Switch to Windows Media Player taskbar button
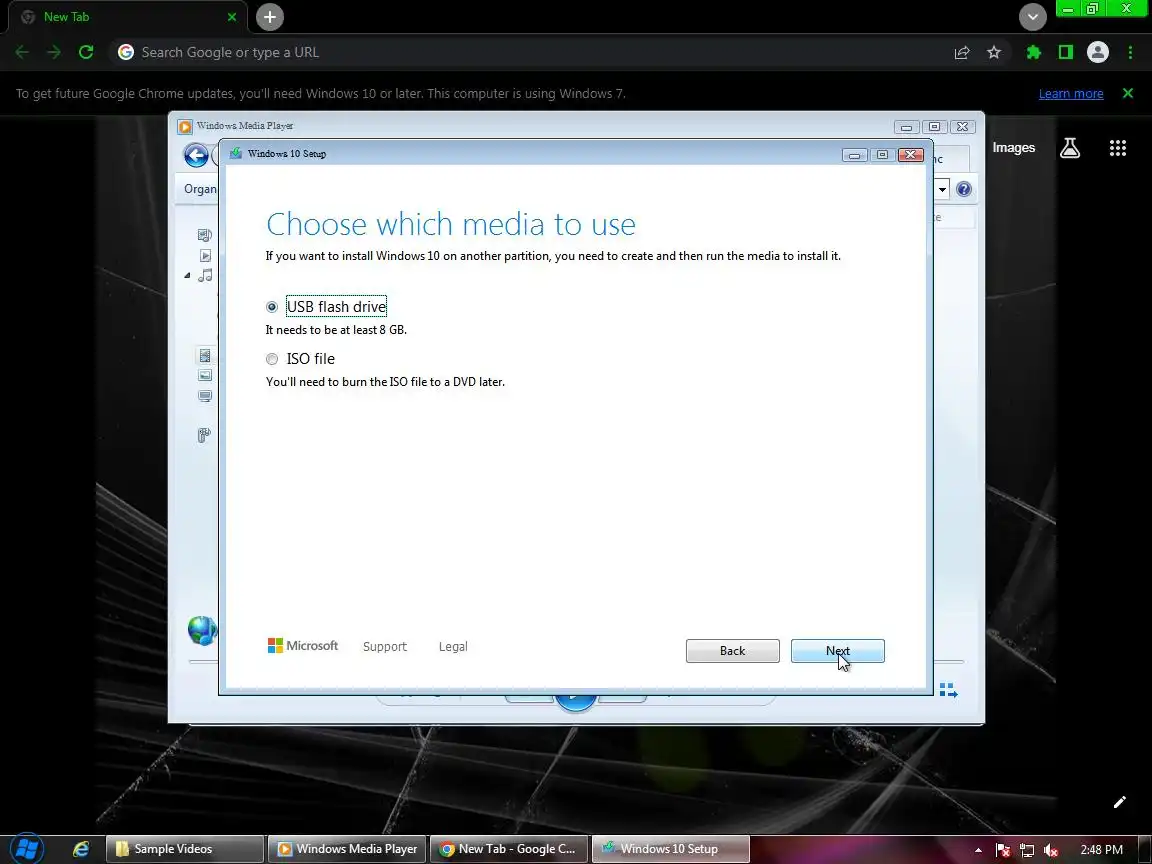 [x=347, y=849]
